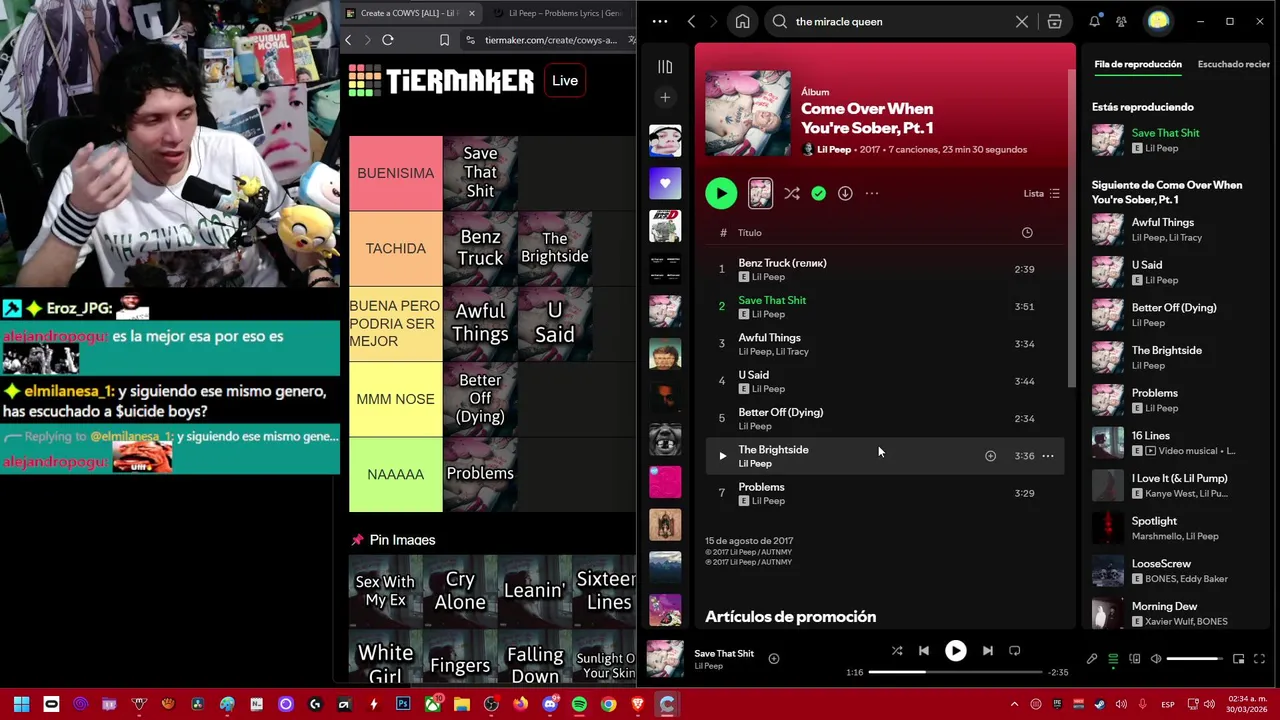Screen dimensions: 1280x720
Task: Click album preview thumbnail next to play
Action: [x=760, y=193]
